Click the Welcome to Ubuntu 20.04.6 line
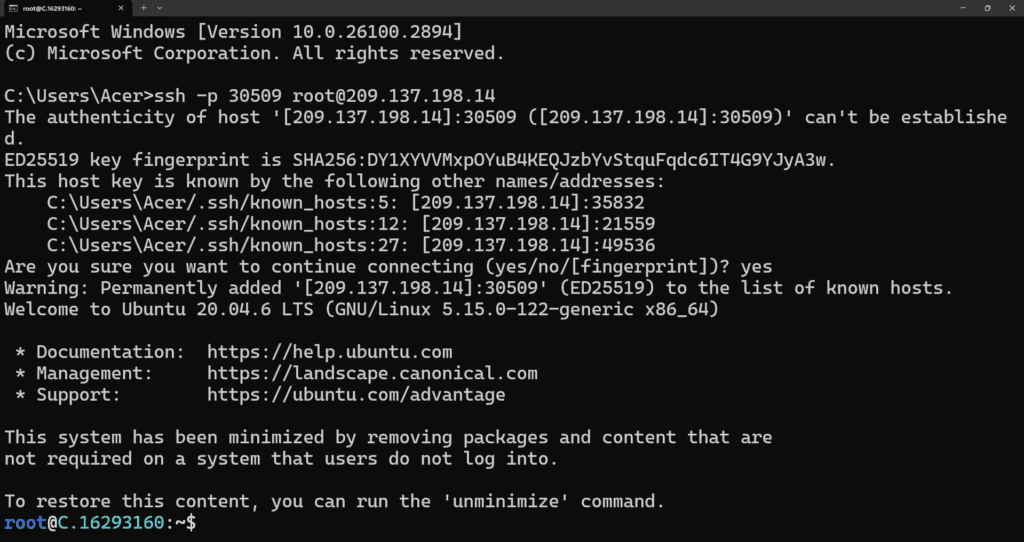Image resolution: width=1024 pixels, height=542 pixels. click(x=361, y=310)
